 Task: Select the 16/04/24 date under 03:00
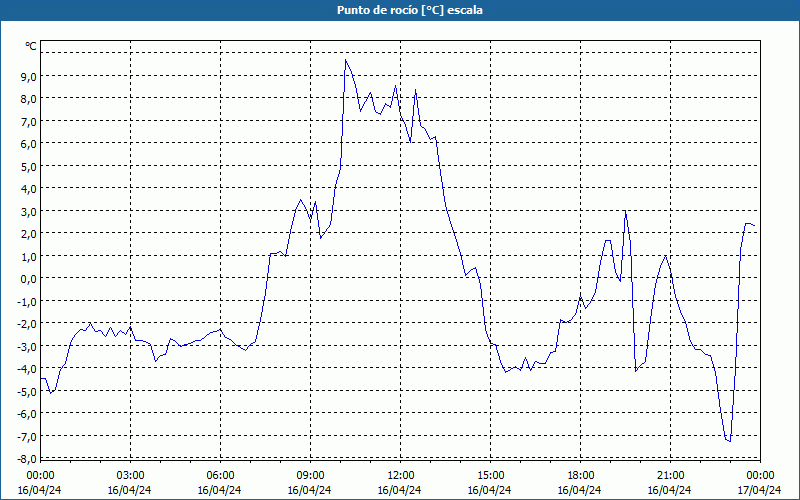coord(130,490)
